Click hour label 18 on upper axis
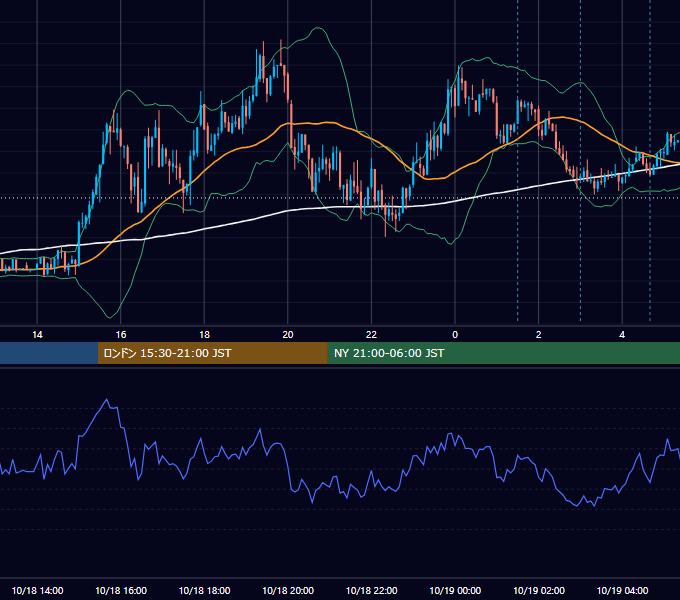Viewport: 680px width, 600px height. tap(204, 335)
